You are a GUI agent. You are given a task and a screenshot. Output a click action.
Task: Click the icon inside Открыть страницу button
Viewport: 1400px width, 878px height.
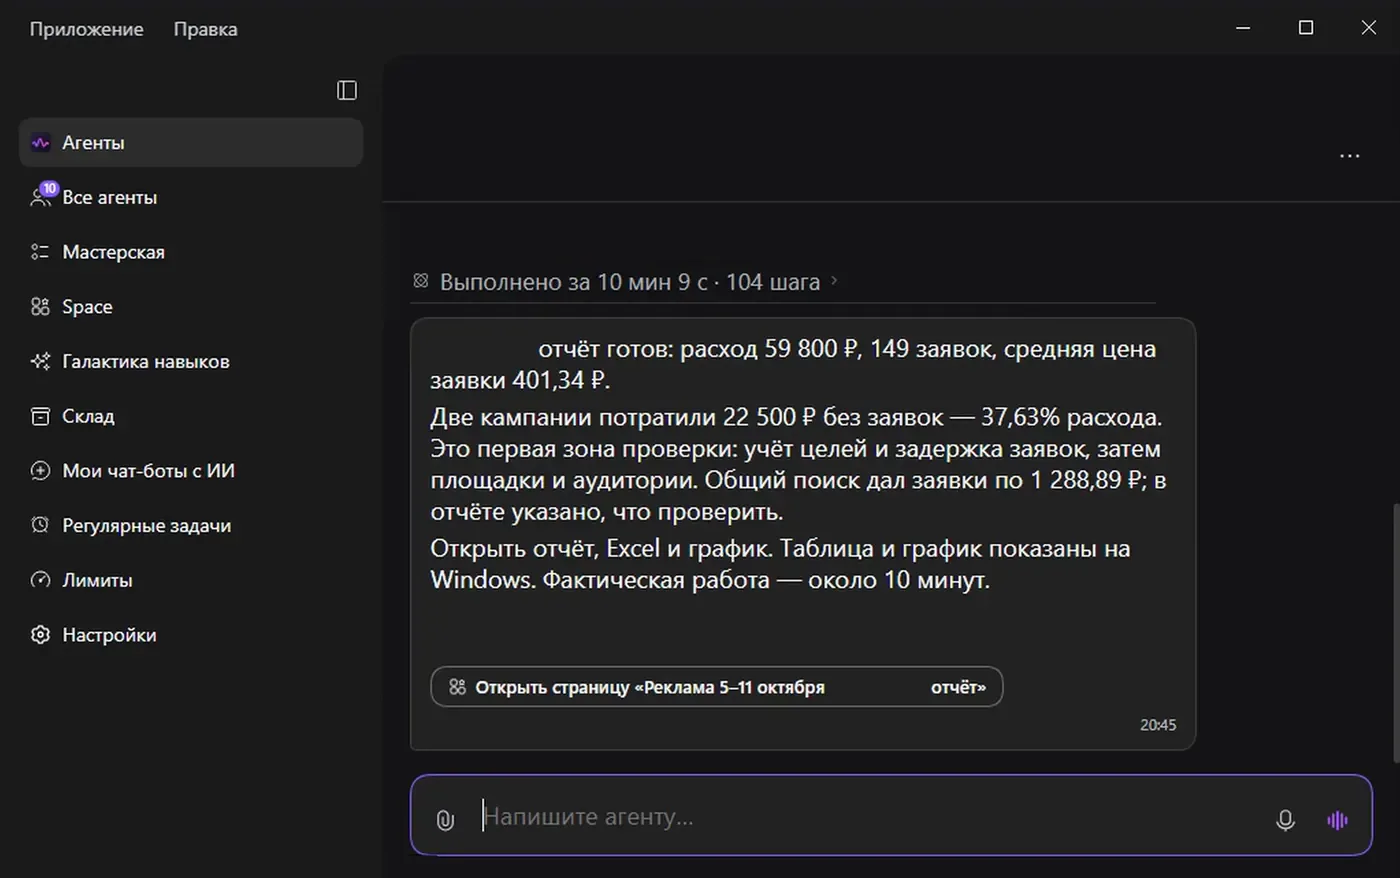tap(457, 687)
